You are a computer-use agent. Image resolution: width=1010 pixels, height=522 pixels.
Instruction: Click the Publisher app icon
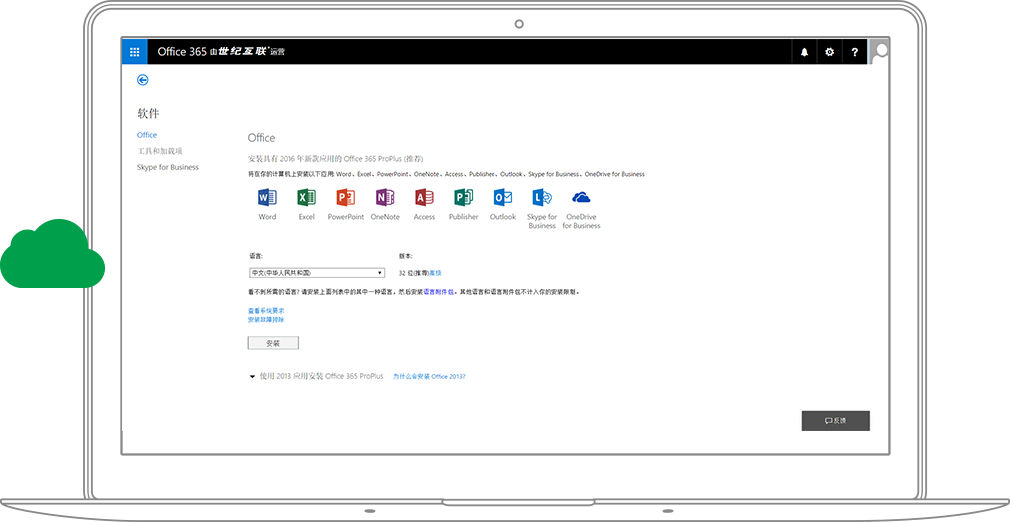(463, 197)
